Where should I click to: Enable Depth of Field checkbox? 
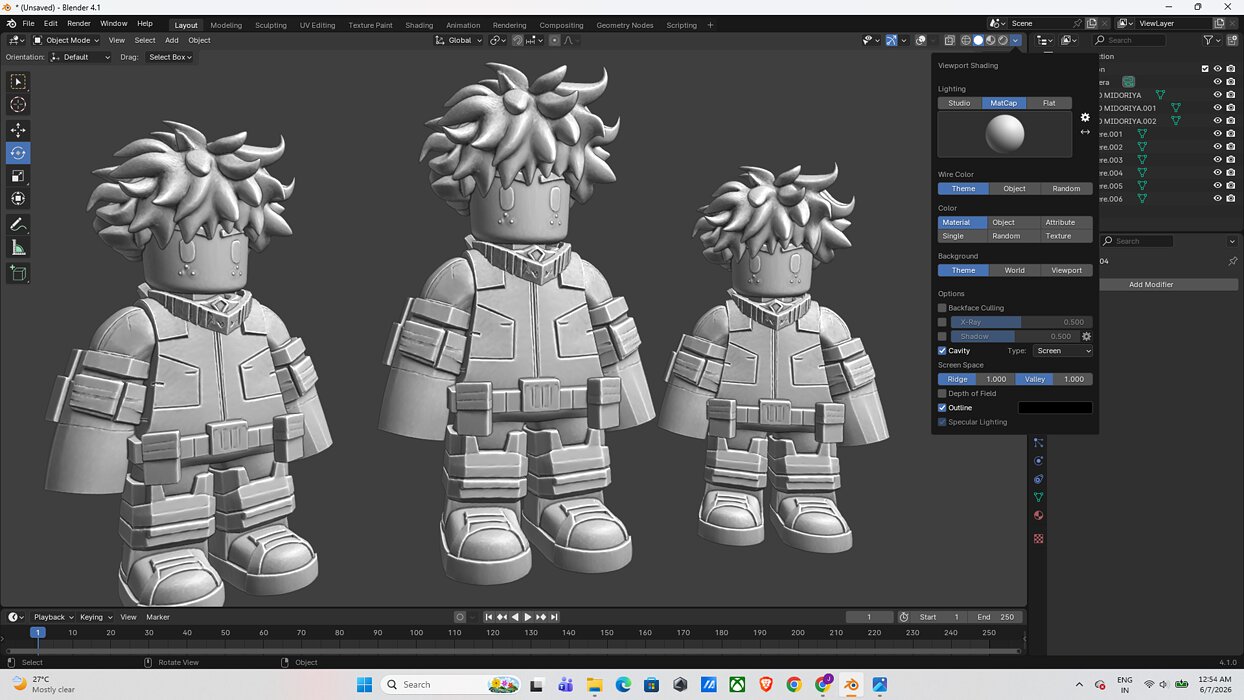pos(942,393)
